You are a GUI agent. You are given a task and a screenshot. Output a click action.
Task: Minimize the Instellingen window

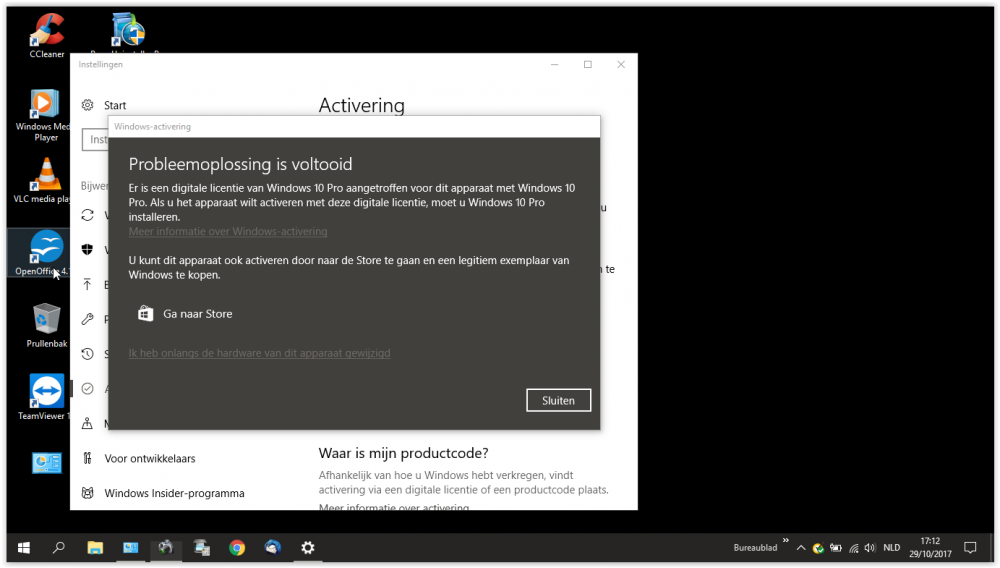tap(554, 64)
